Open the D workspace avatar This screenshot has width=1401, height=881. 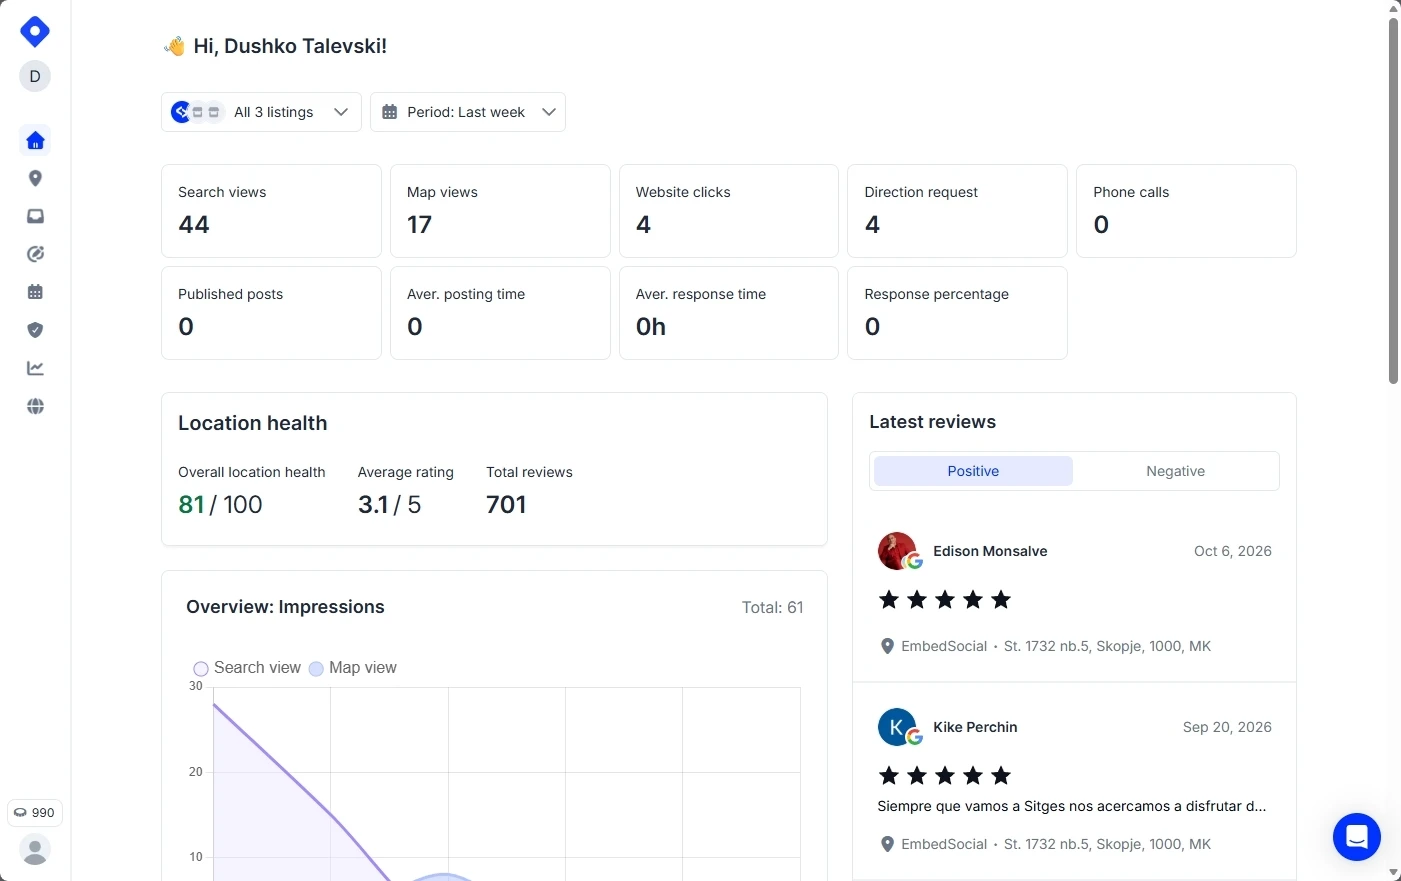click(35, 76)
